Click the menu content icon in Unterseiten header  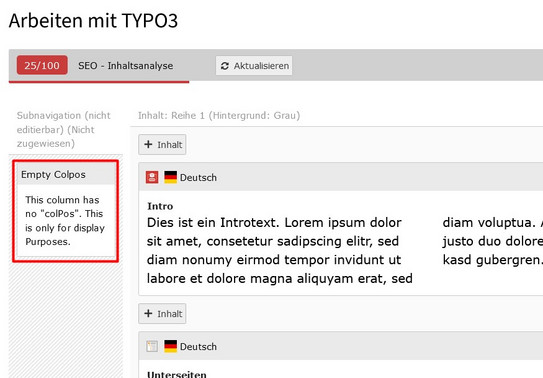[152, 346]
